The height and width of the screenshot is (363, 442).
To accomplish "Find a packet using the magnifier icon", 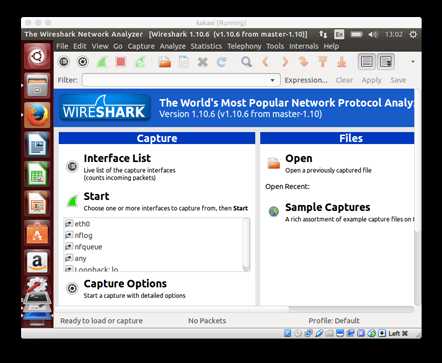I will pos(246,62).
